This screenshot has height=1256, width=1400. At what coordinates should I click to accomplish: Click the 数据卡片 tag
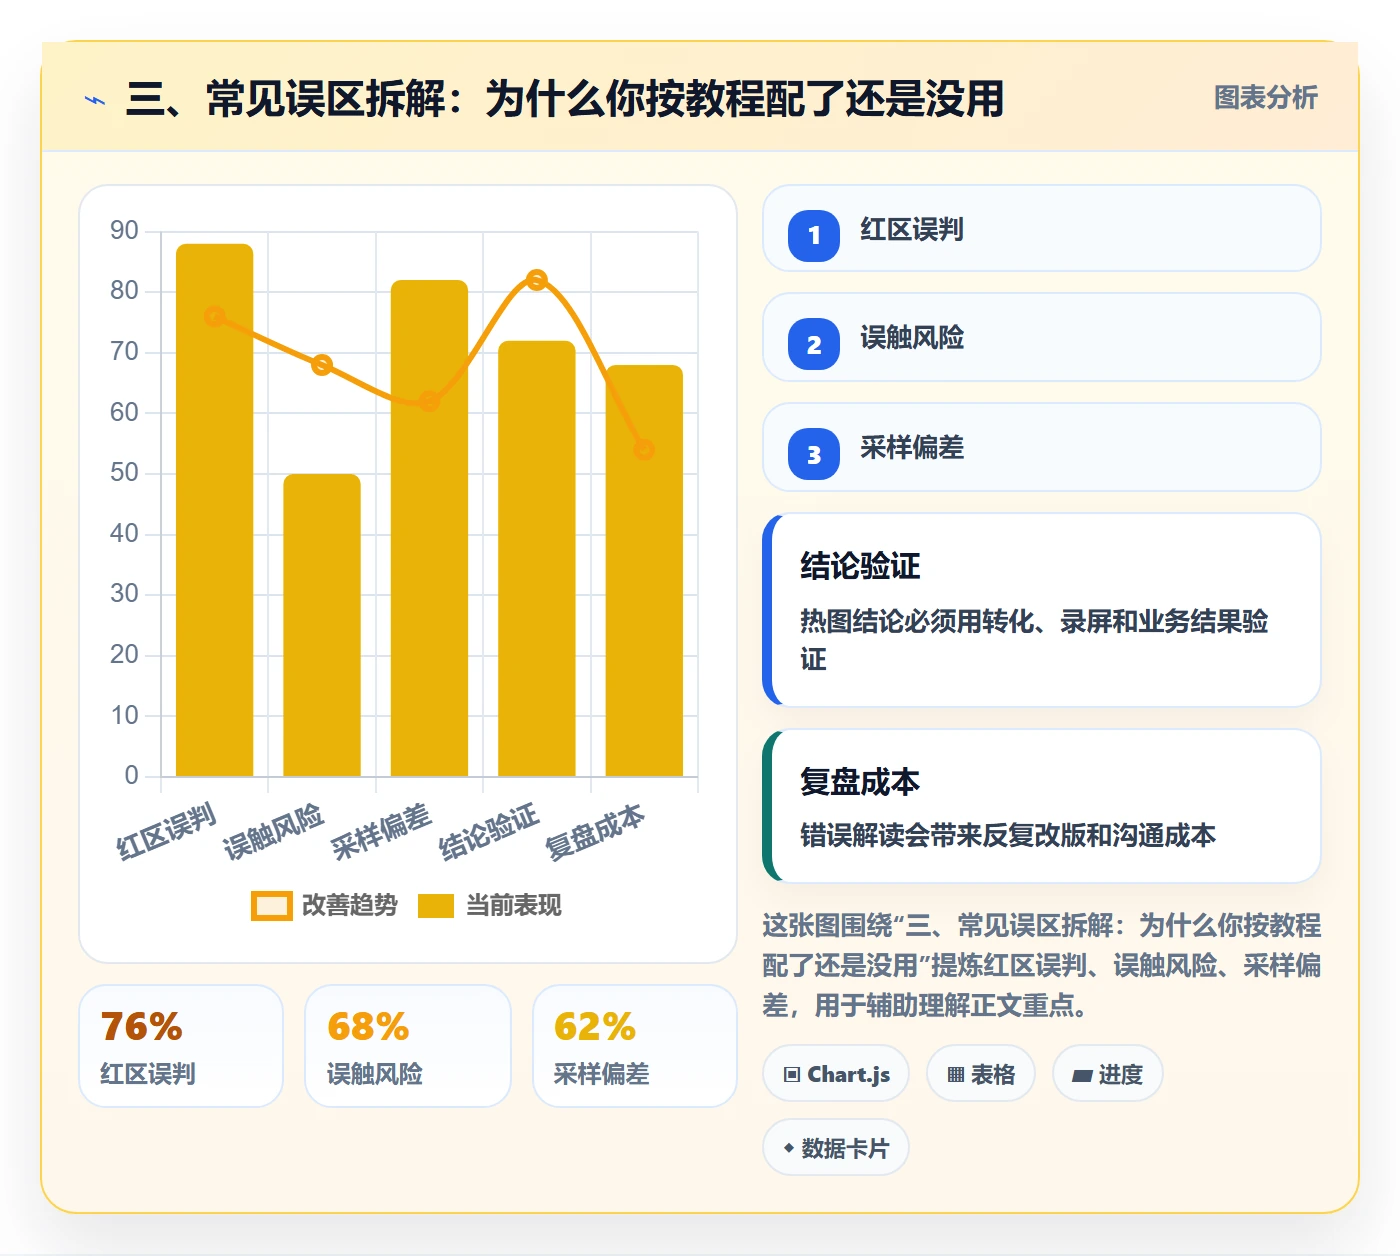(836, 1148)
